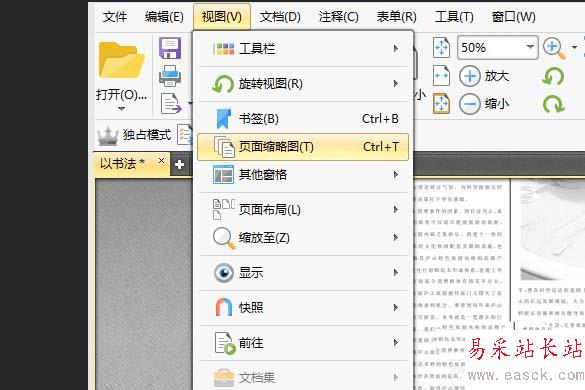The height and width of the screenshot is (390, 585).
Task: Rotate view clockwise with green arrow
Action: [x=553, y=104]
